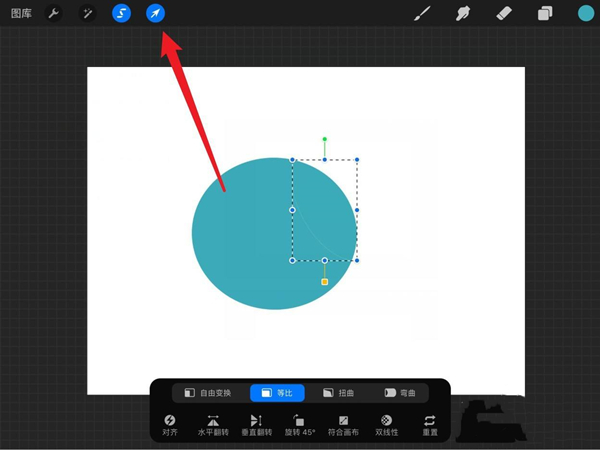Image resolution: width=600 pixels, height=450 pixels.
Task: Open the teal color swatch
Action: pos(585,14)
